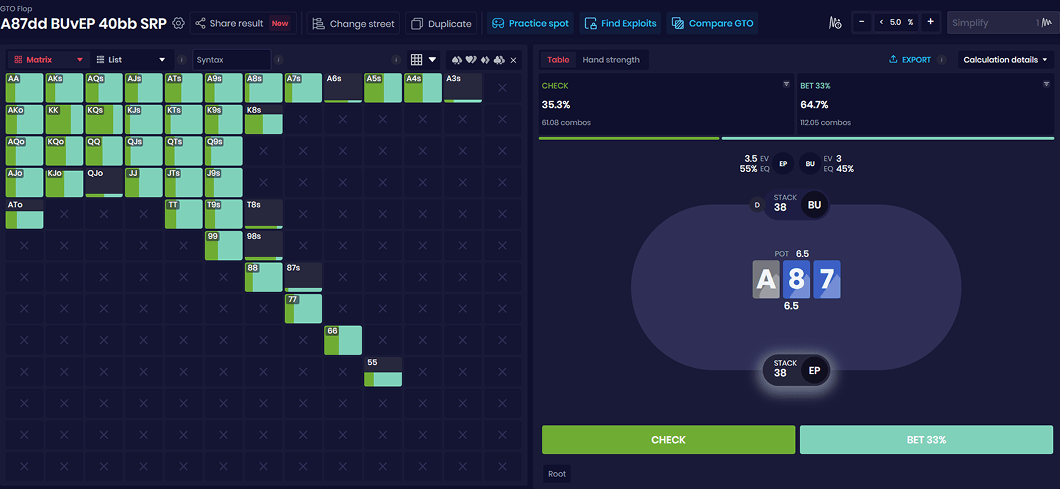Switch to the Hand strength tab
The width and height of the screenshot is (1060, 489).
[x=610, y=60]
